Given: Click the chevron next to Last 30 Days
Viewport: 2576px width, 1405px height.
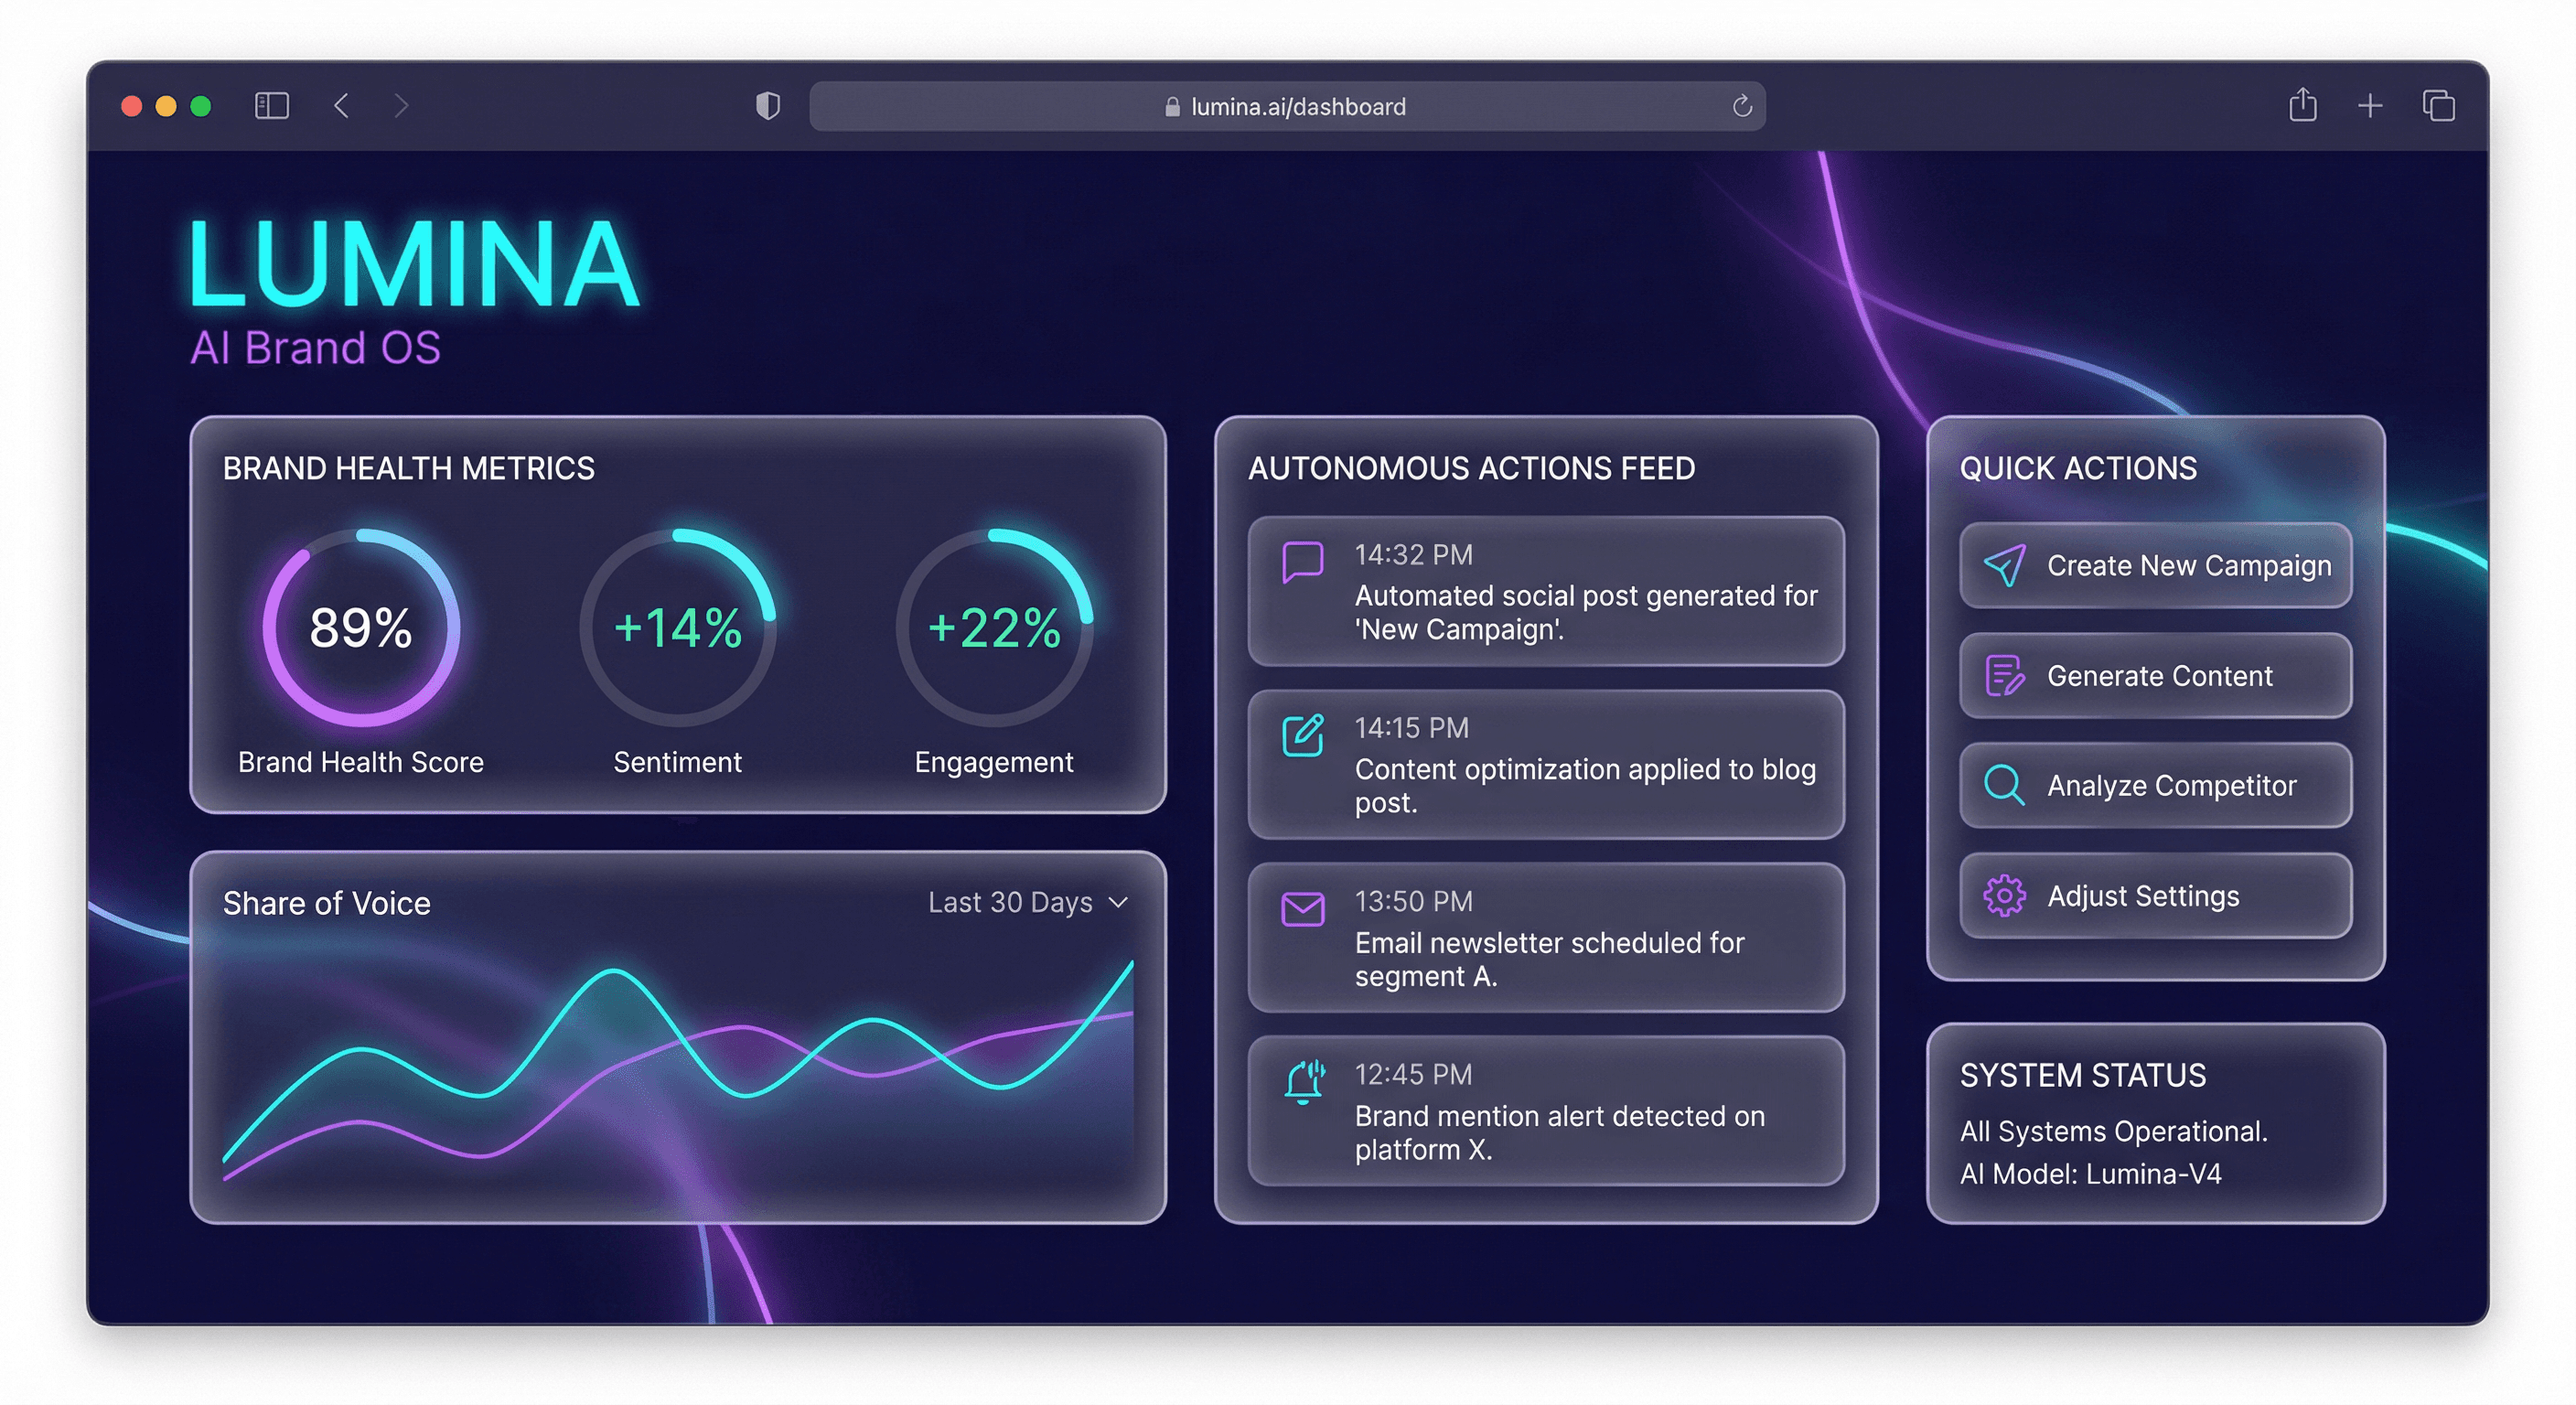Looking at the screenshot, I should (1119, 902).
